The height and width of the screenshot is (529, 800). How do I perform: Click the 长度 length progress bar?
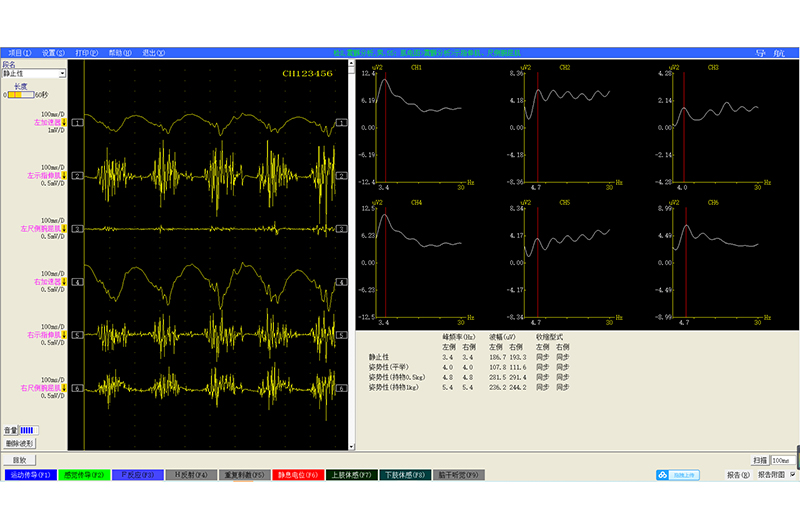point(21,94)
